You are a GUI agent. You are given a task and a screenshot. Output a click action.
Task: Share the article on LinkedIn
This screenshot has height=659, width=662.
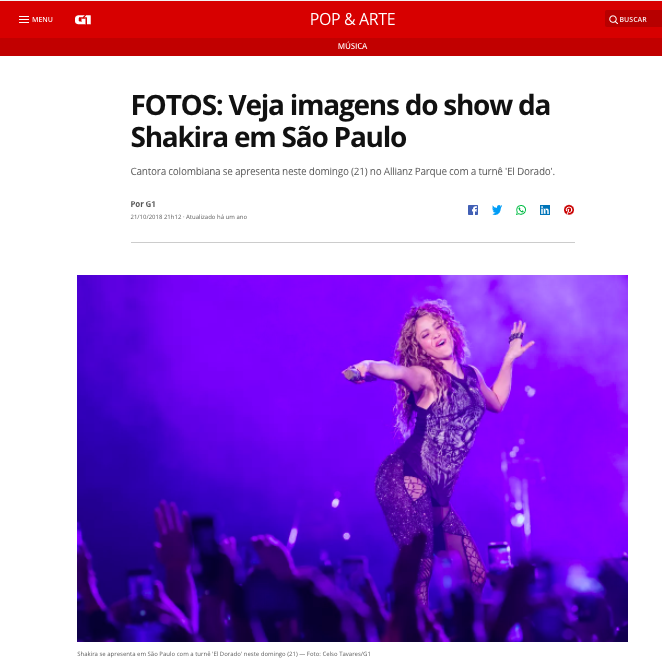click(545, 210)
